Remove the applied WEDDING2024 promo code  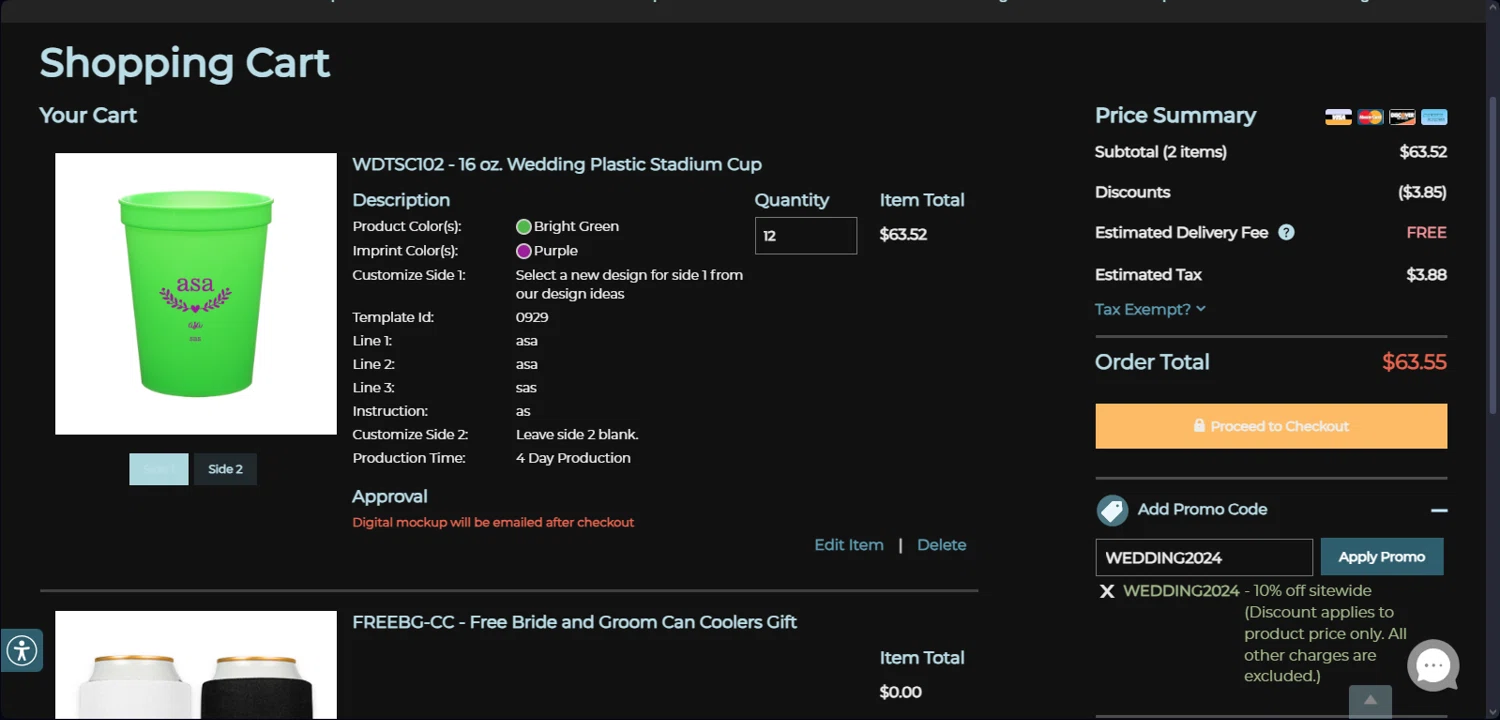coord(1107,591)
